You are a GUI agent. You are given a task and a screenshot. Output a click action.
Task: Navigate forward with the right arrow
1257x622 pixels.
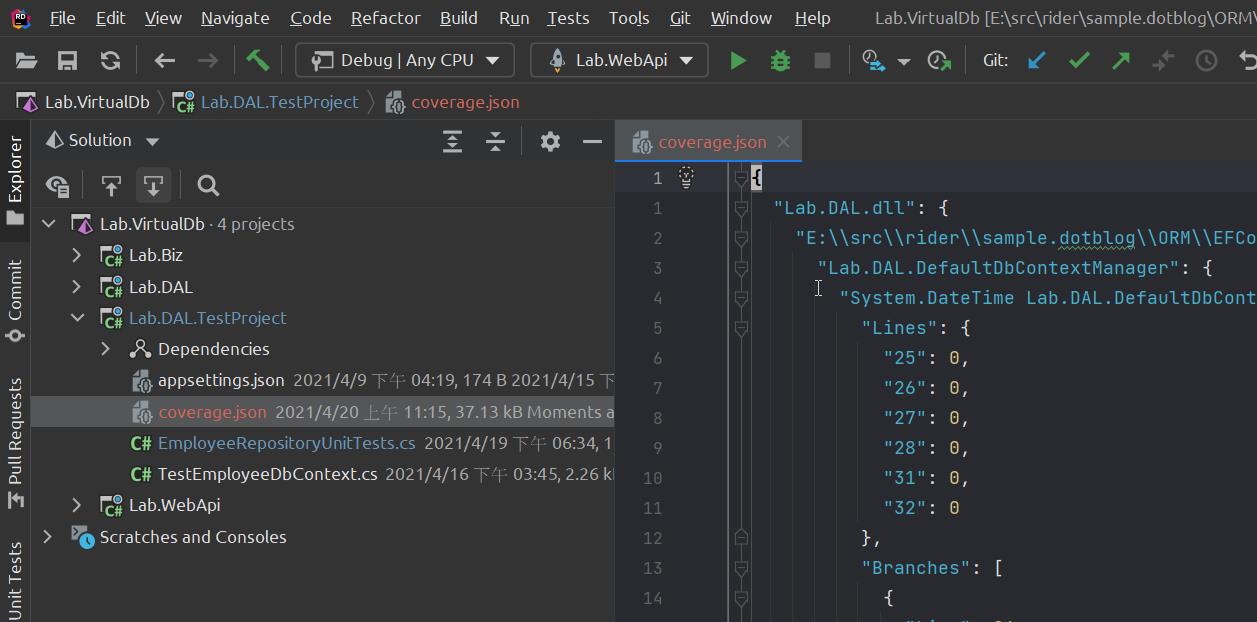[x=207, y=60]
